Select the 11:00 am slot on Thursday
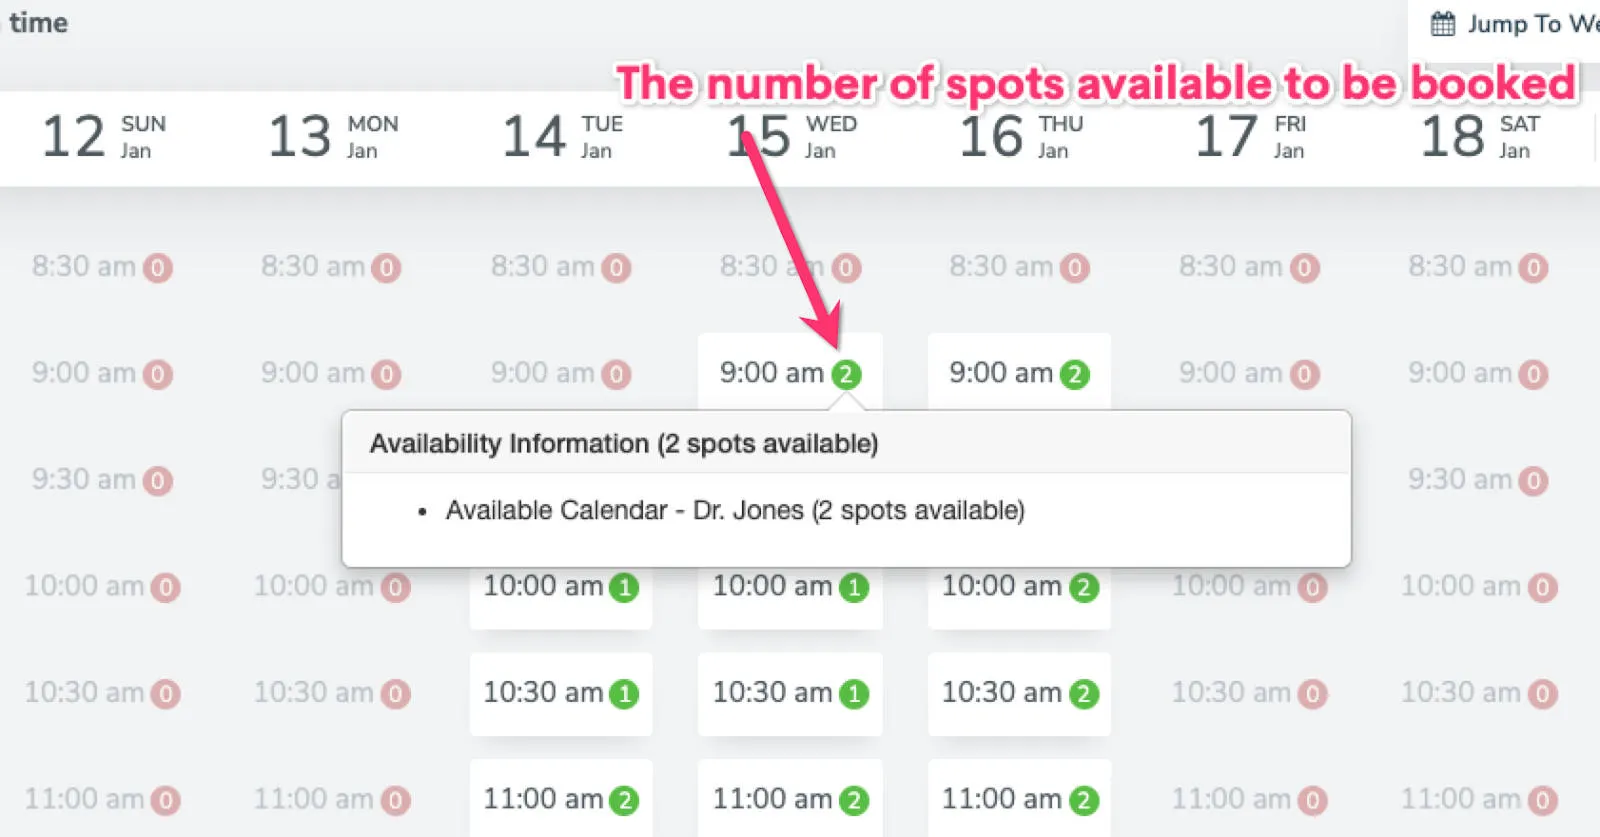This screenshot has width=1600, height=837. tap(1018, 798)
